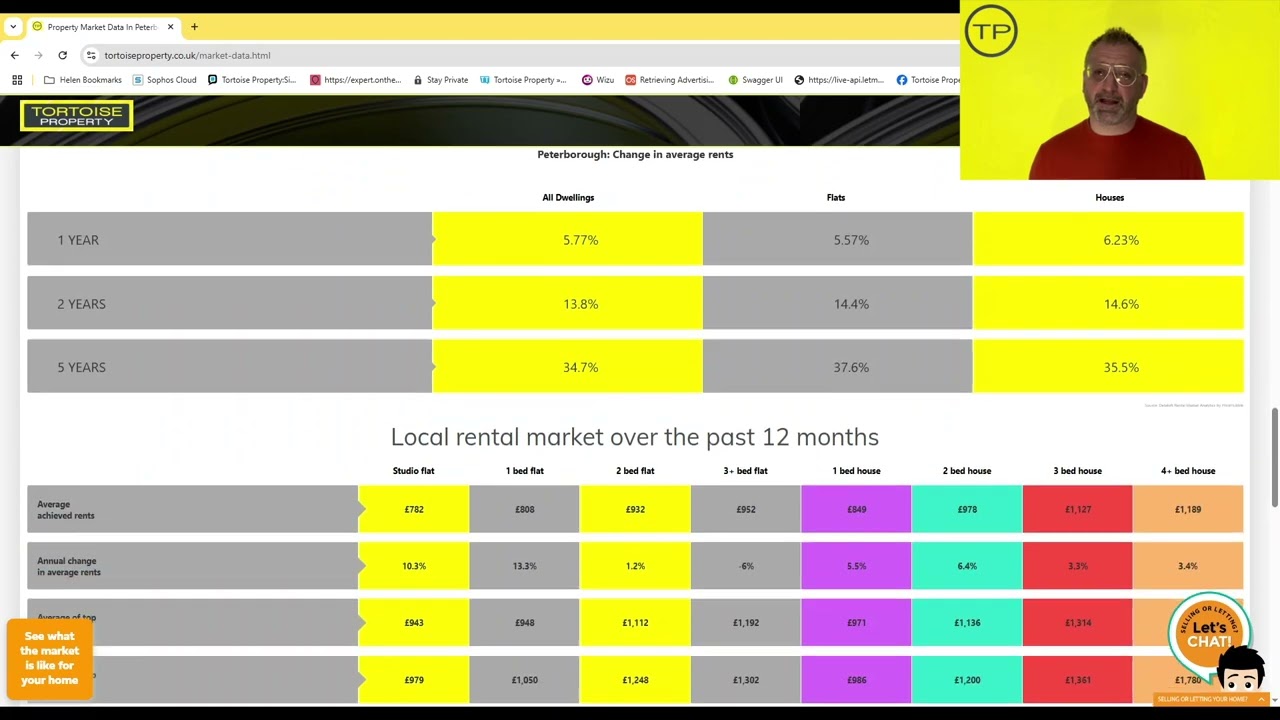This screenshot has width=1280, height=720.
Task: Click the 2 bed house column header
Action: (x=966, y=471)
